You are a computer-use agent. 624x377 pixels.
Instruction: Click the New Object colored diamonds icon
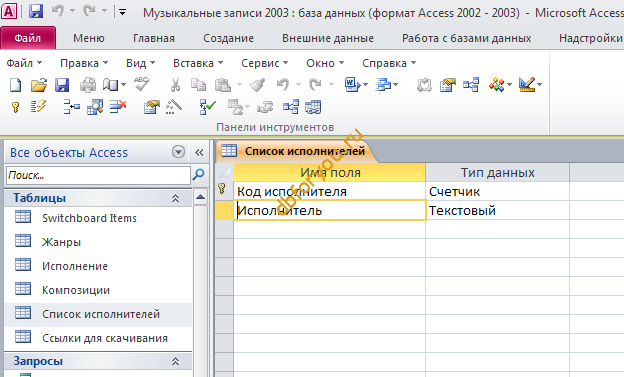496,85
